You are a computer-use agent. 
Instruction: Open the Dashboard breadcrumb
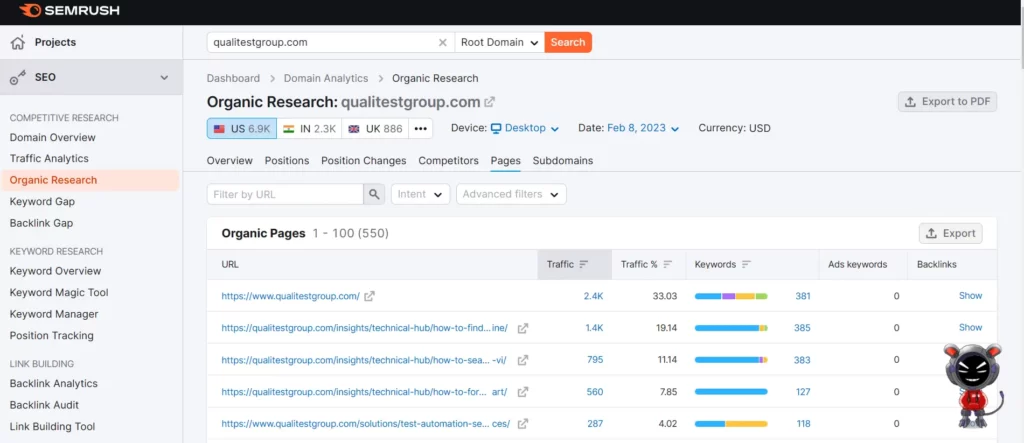(233, 78)
